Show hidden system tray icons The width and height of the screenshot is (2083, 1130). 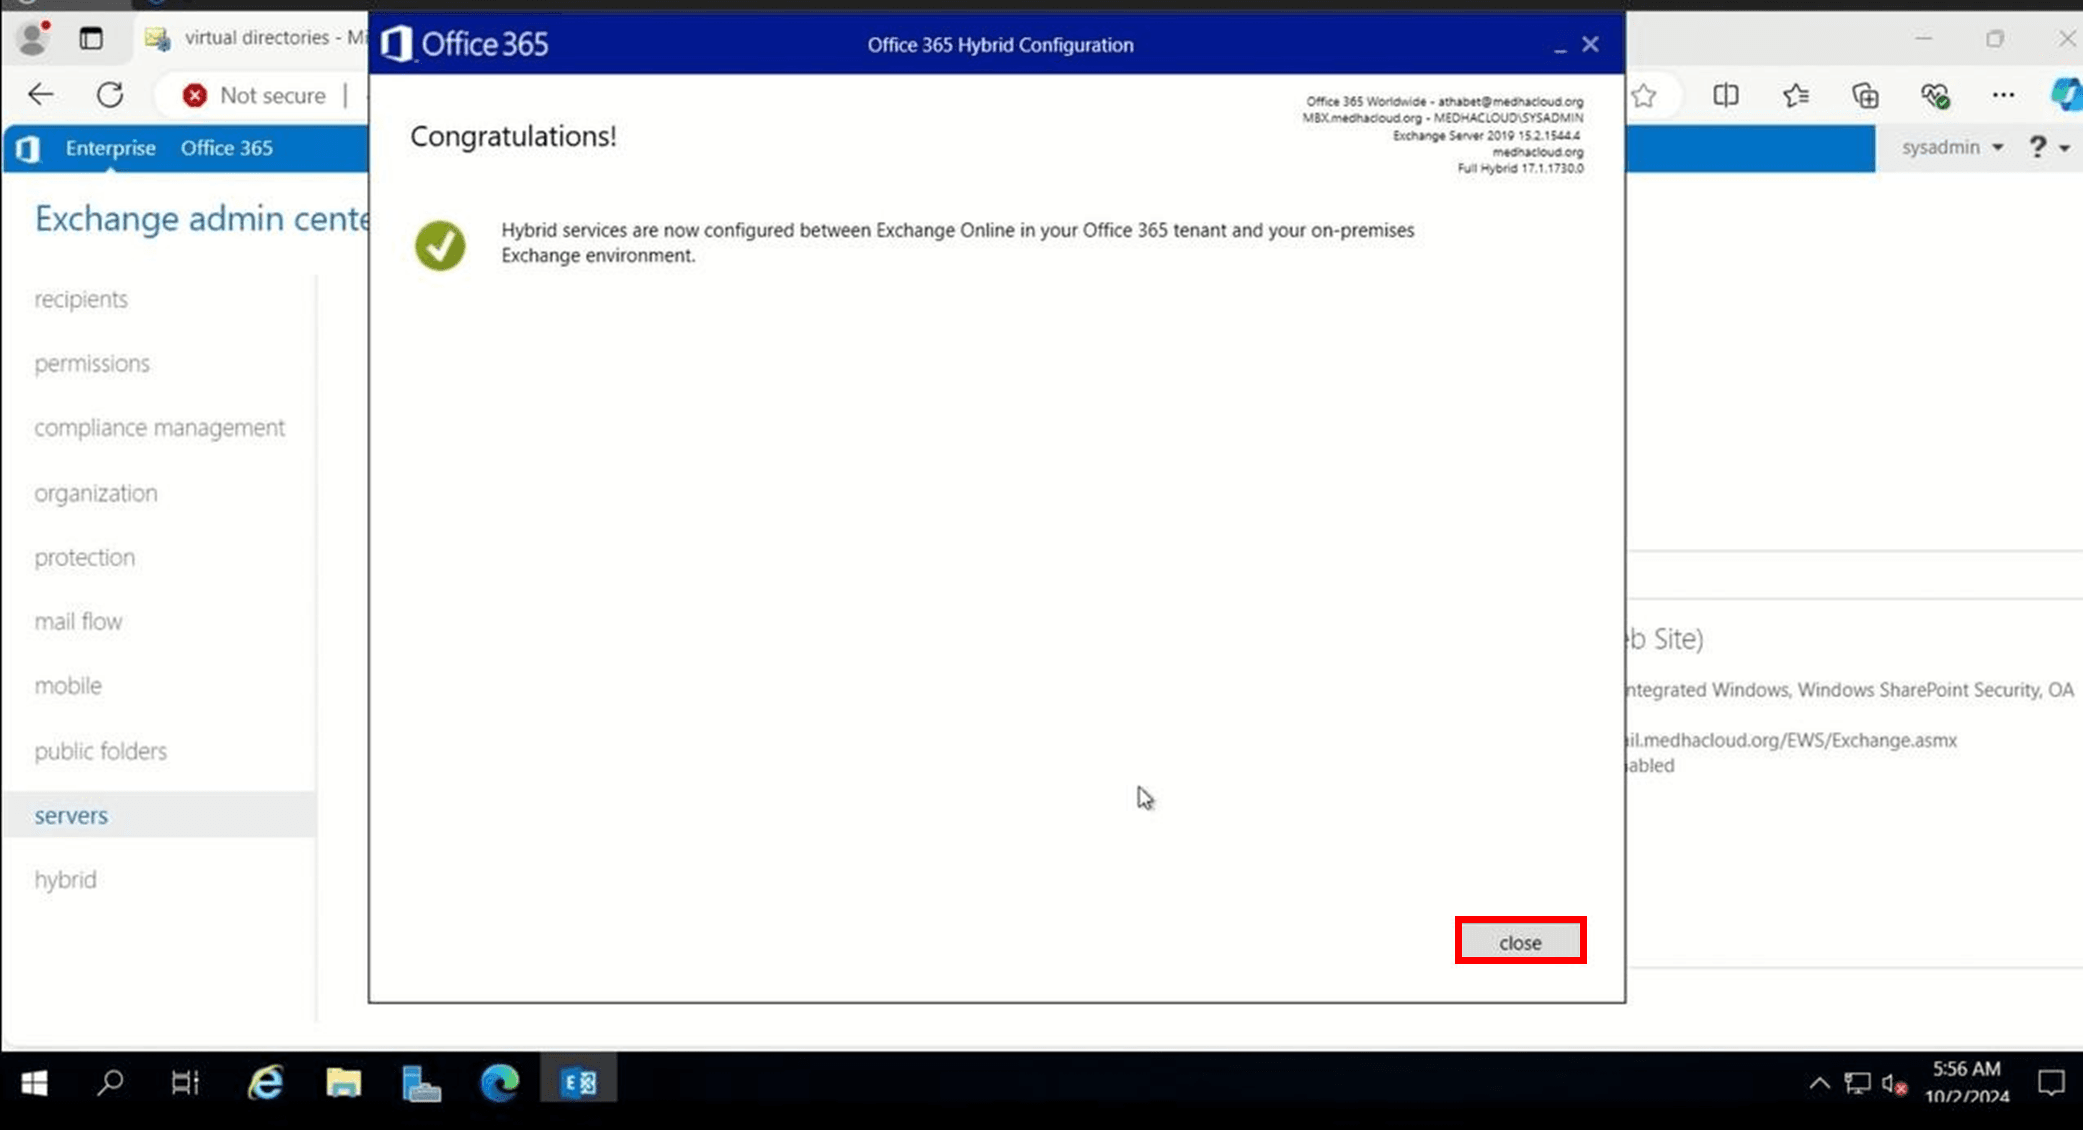point(1819,1083)
